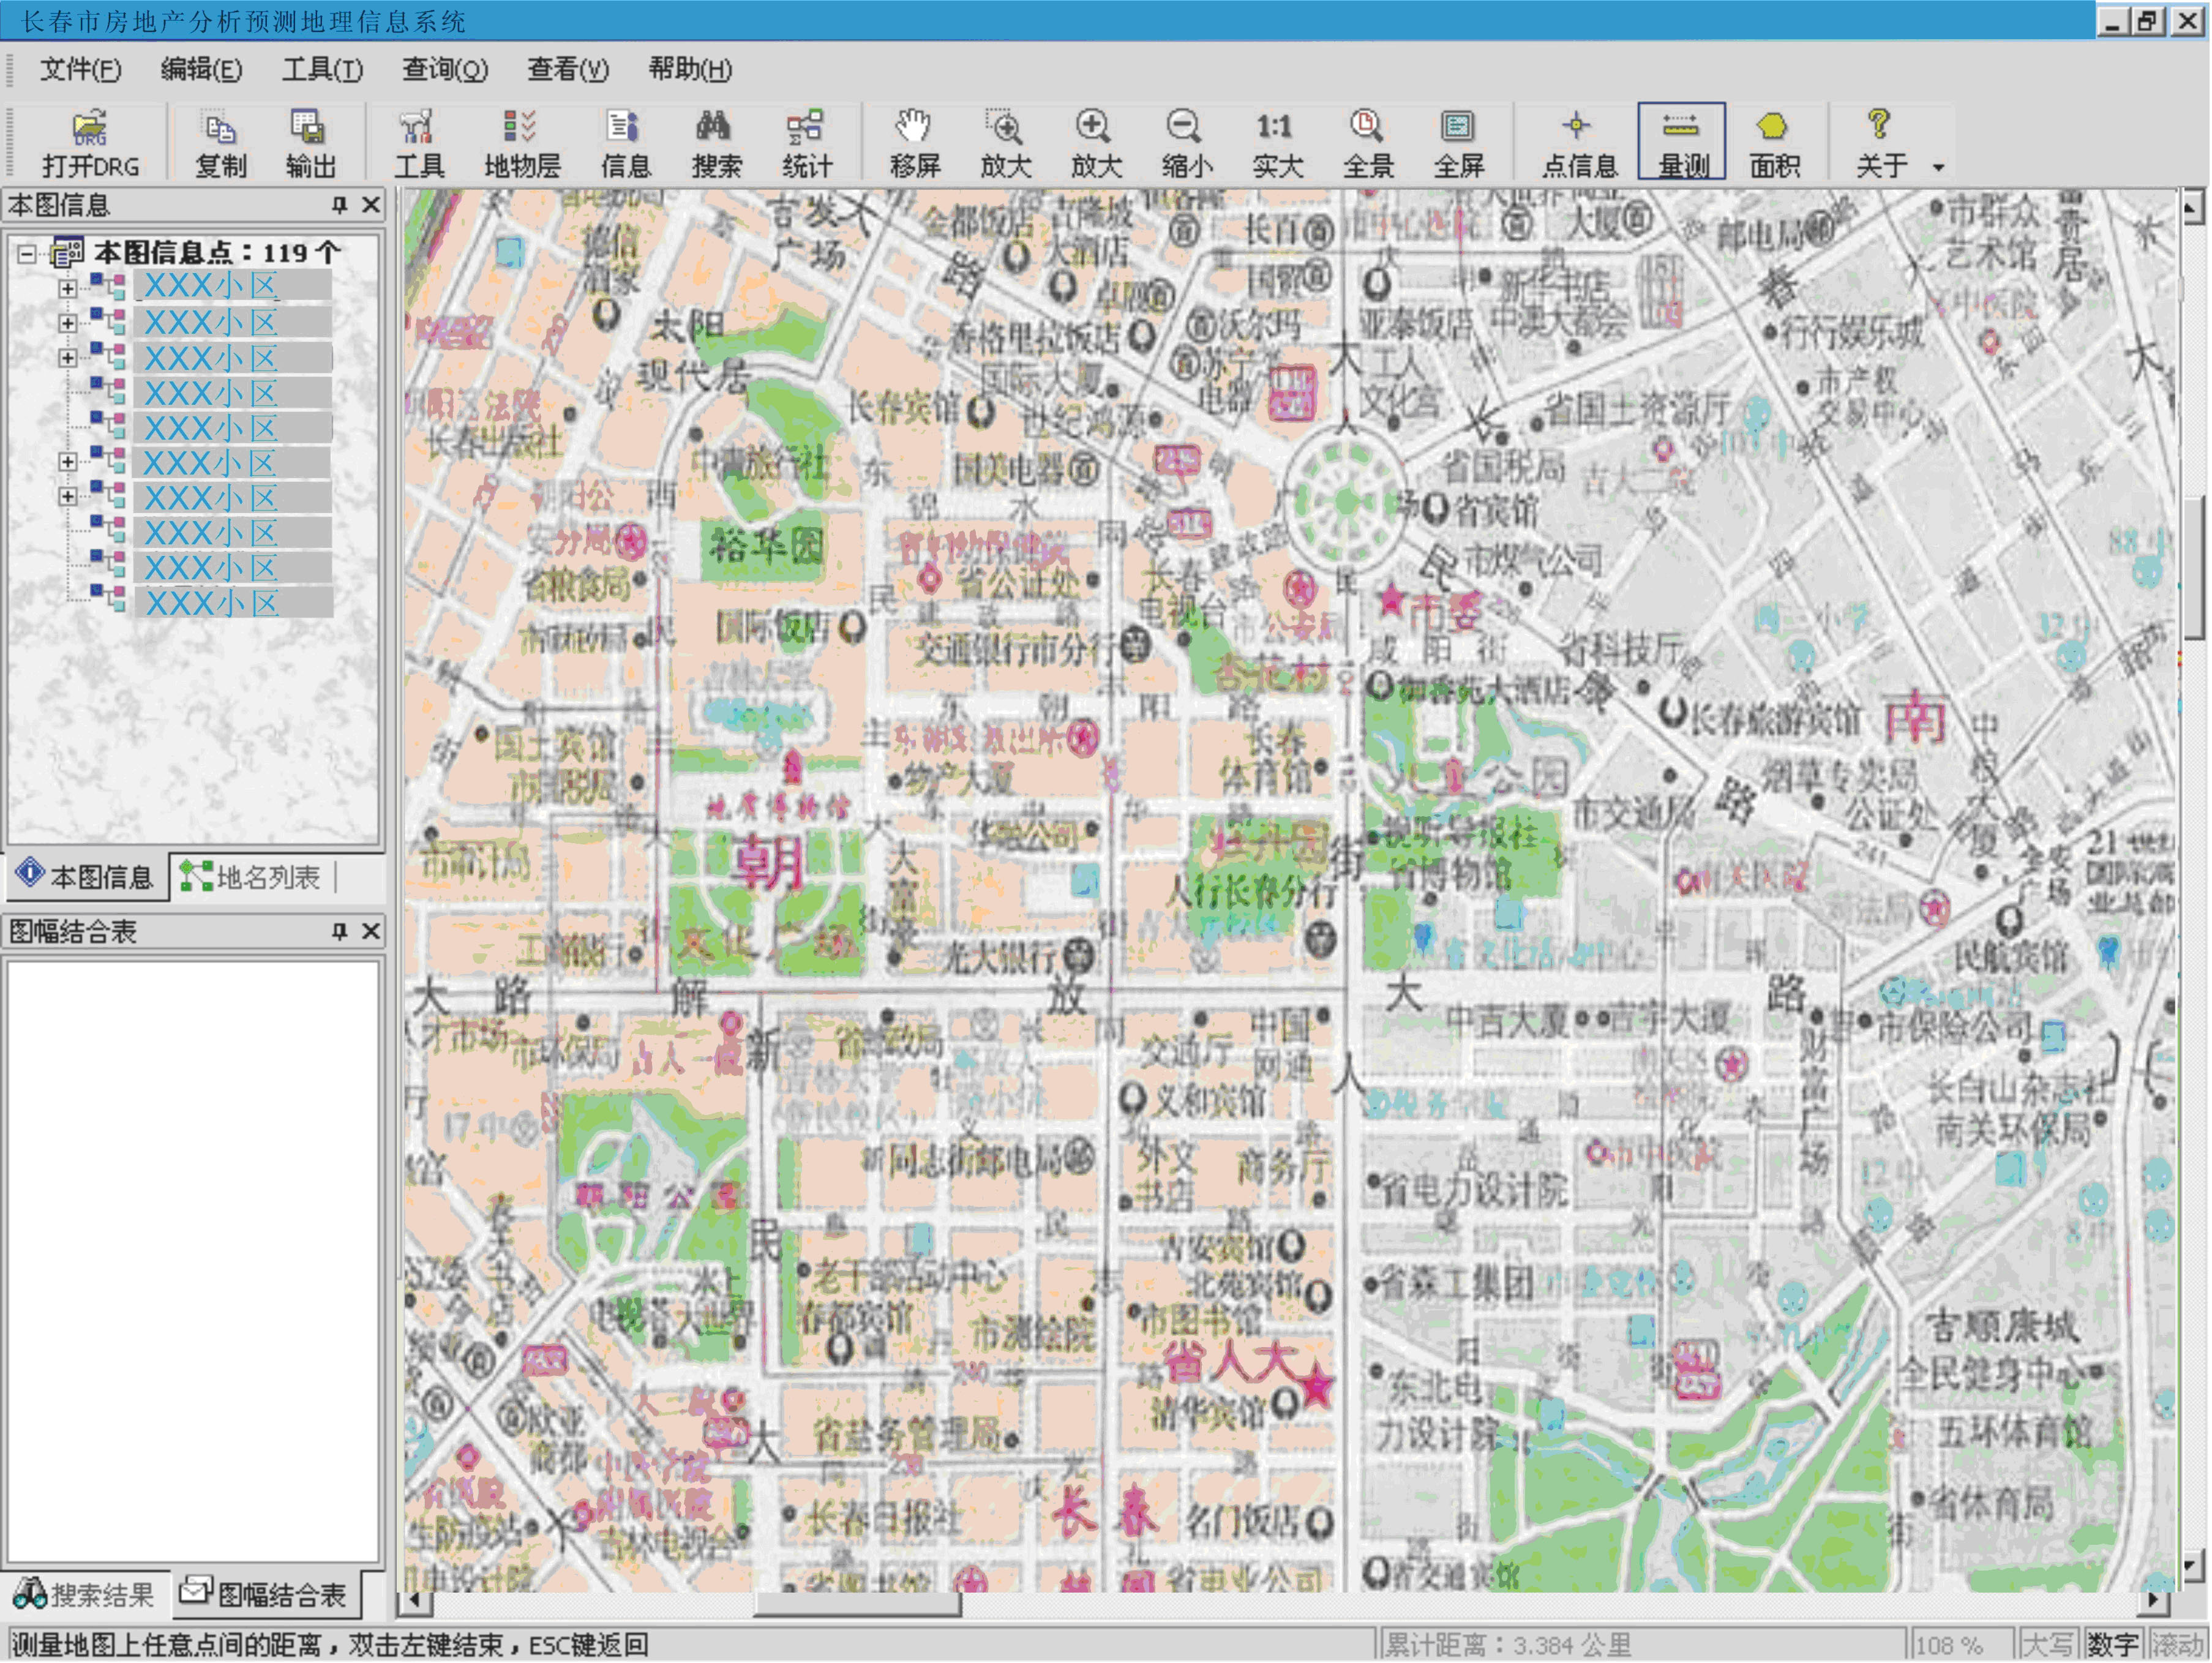Select the 本图信息点：119个 root label
The width and height of the screenshot is (2212, 1663).
point(218,252)
